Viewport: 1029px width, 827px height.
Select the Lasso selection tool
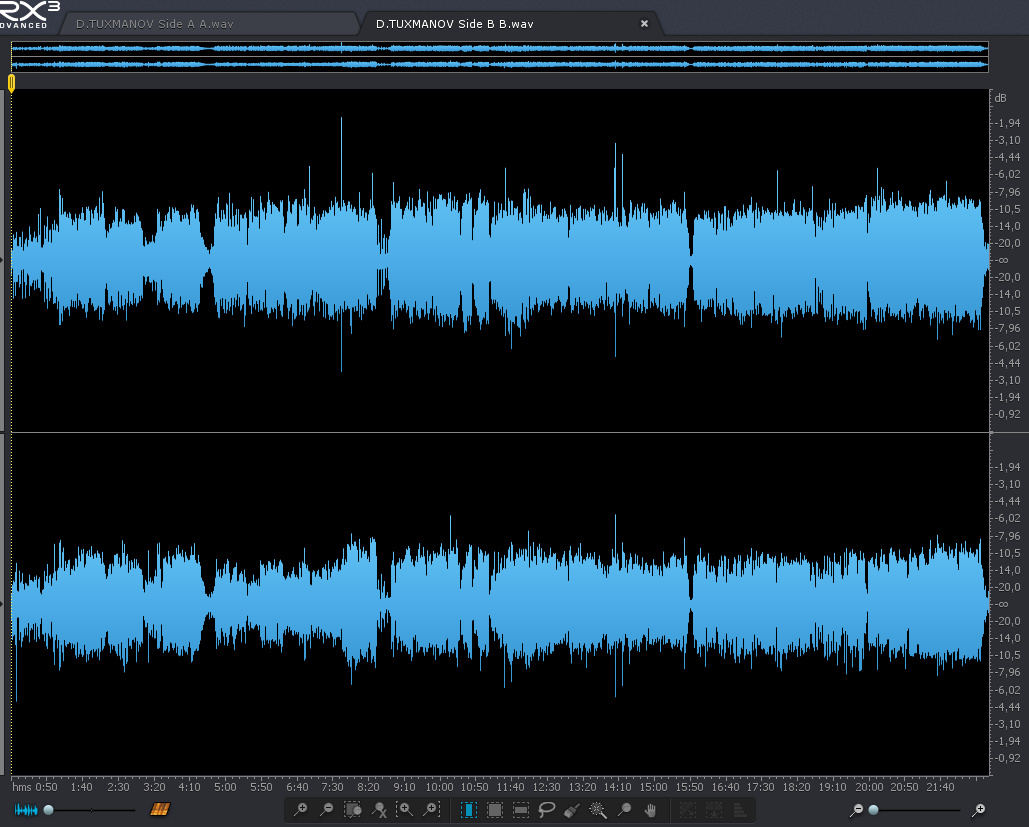point(547,809)
